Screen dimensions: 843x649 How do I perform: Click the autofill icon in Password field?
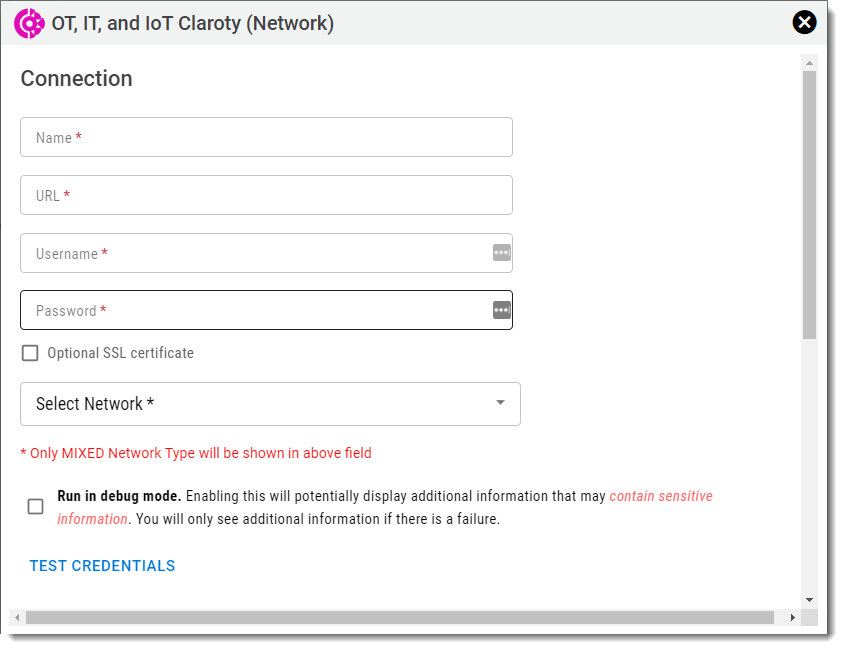[x=502, y=310]
